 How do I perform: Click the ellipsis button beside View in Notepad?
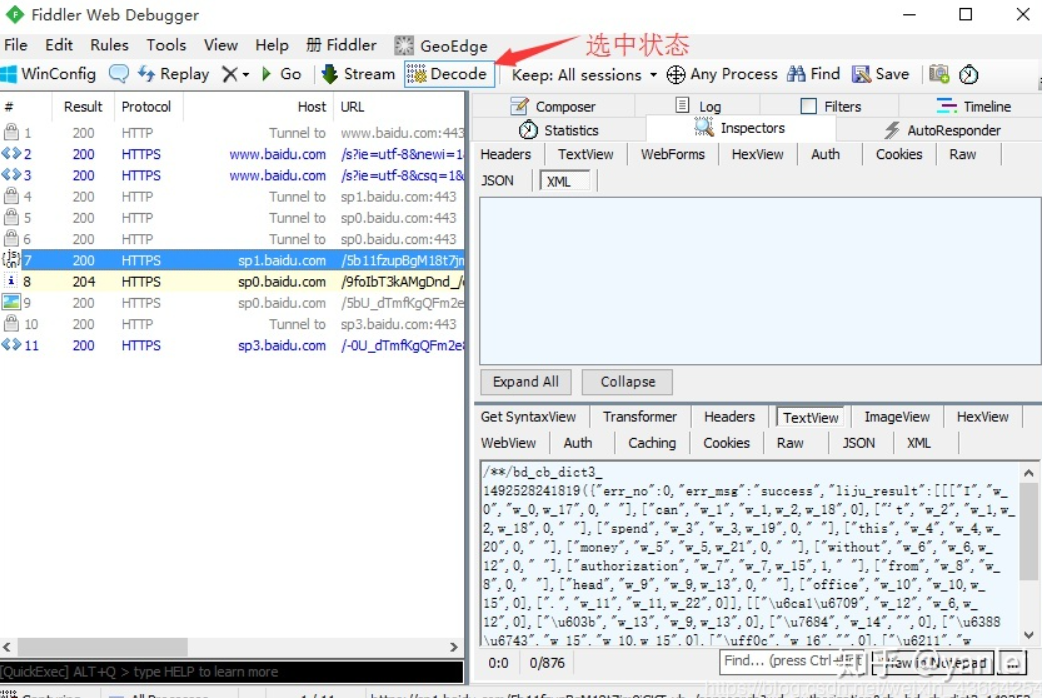point(1012,662)
